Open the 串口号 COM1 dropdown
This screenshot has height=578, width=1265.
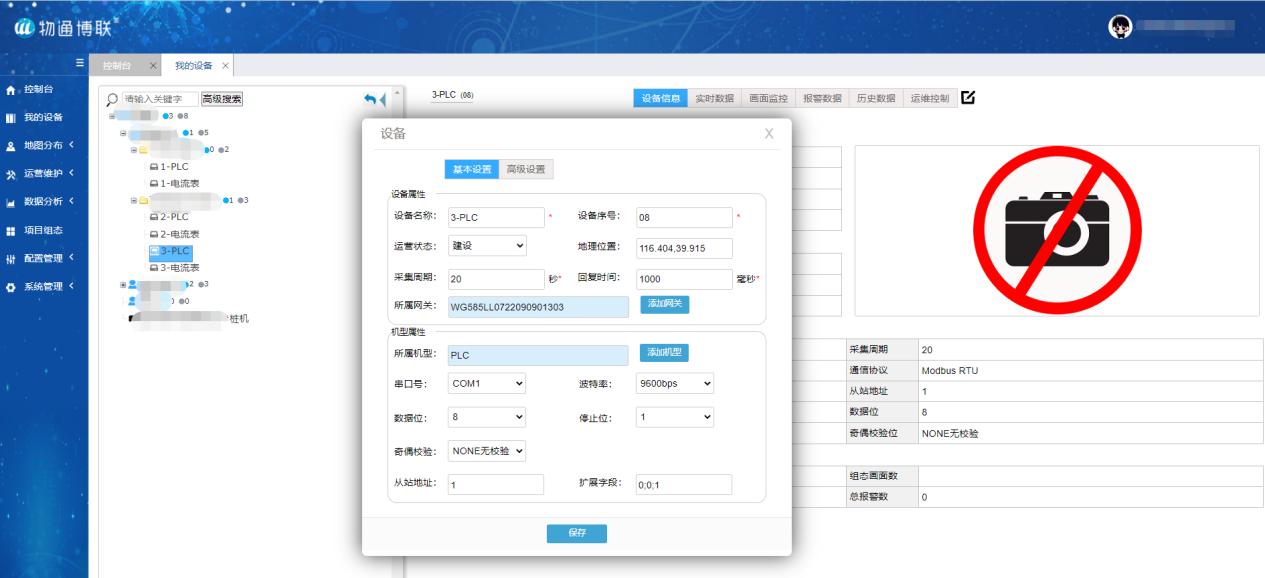point(487,383)
